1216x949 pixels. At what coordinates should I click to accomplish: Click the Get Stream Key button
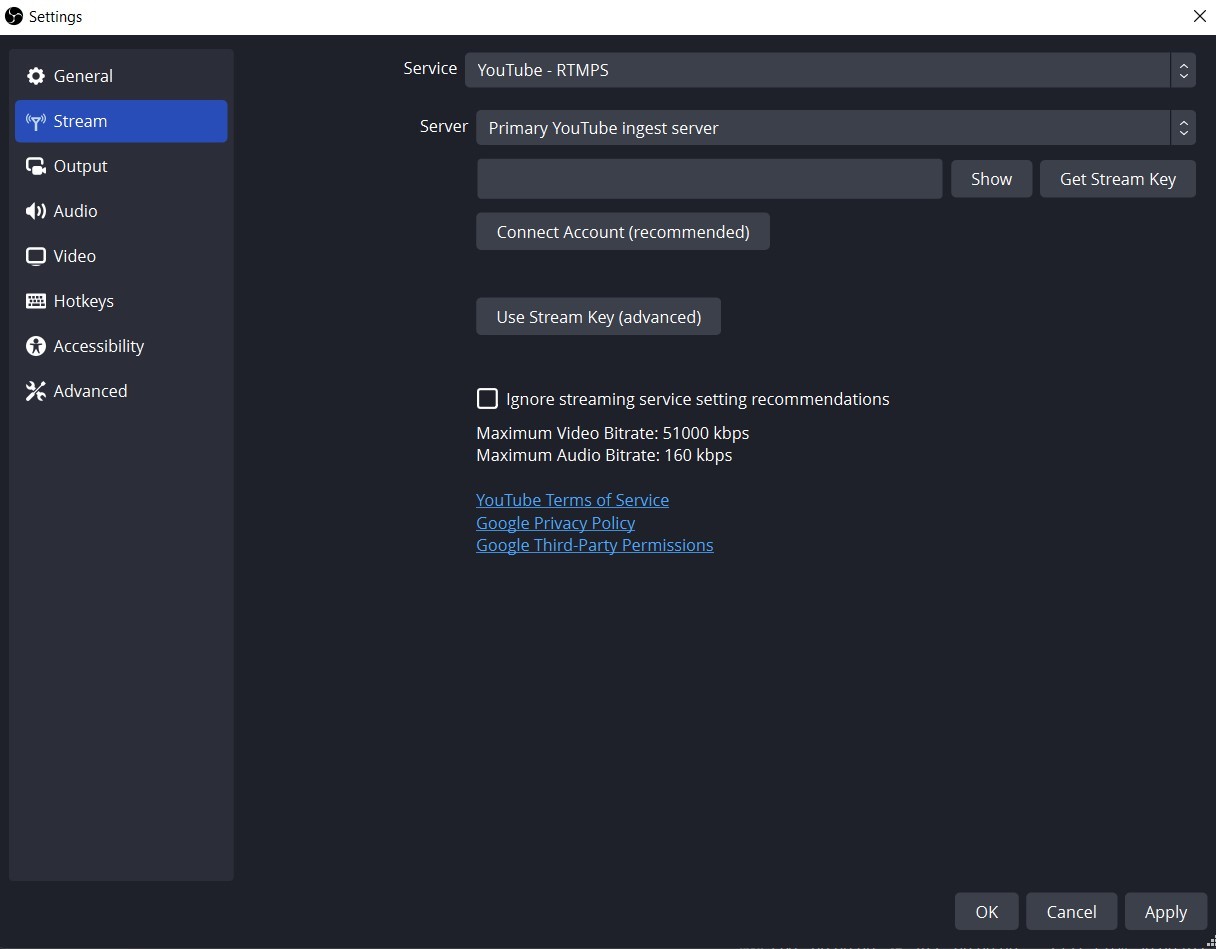1117,179
